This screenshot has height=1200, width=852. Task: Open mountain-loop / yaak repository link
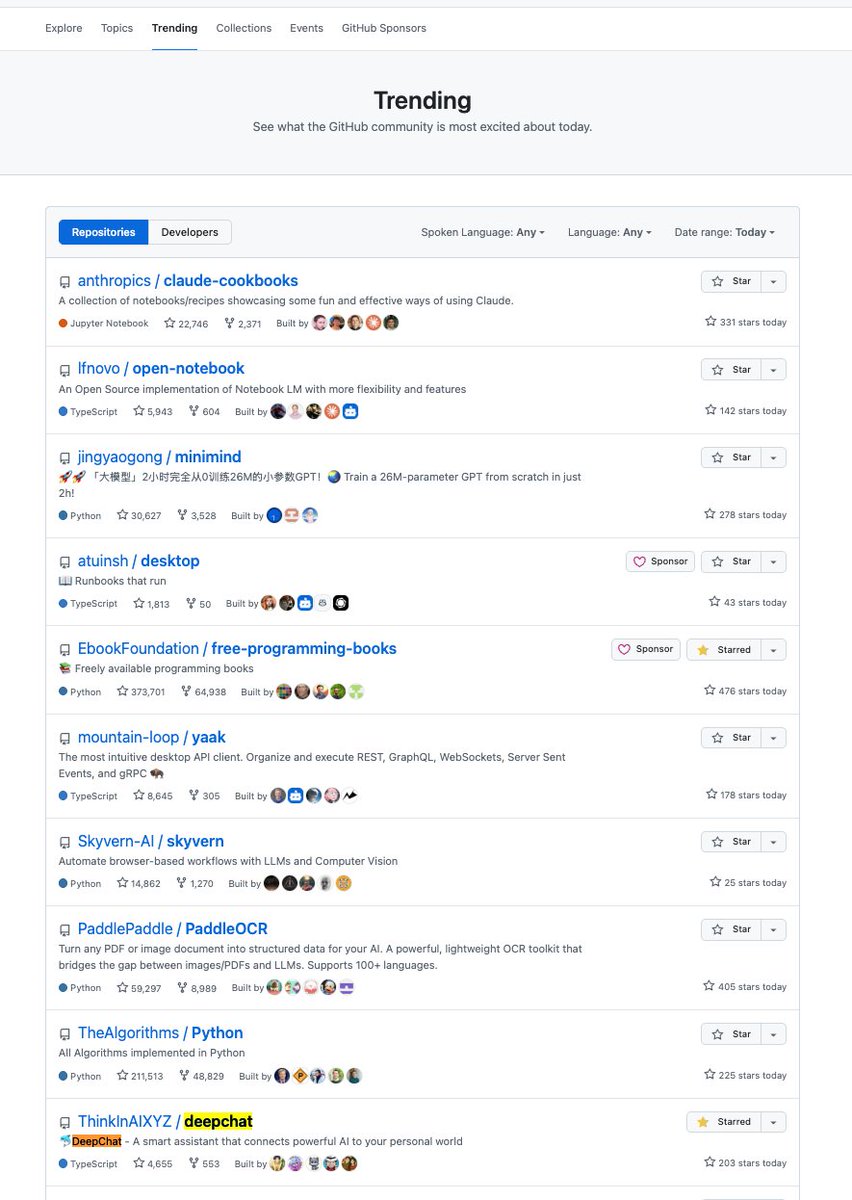tap(152, 737)
